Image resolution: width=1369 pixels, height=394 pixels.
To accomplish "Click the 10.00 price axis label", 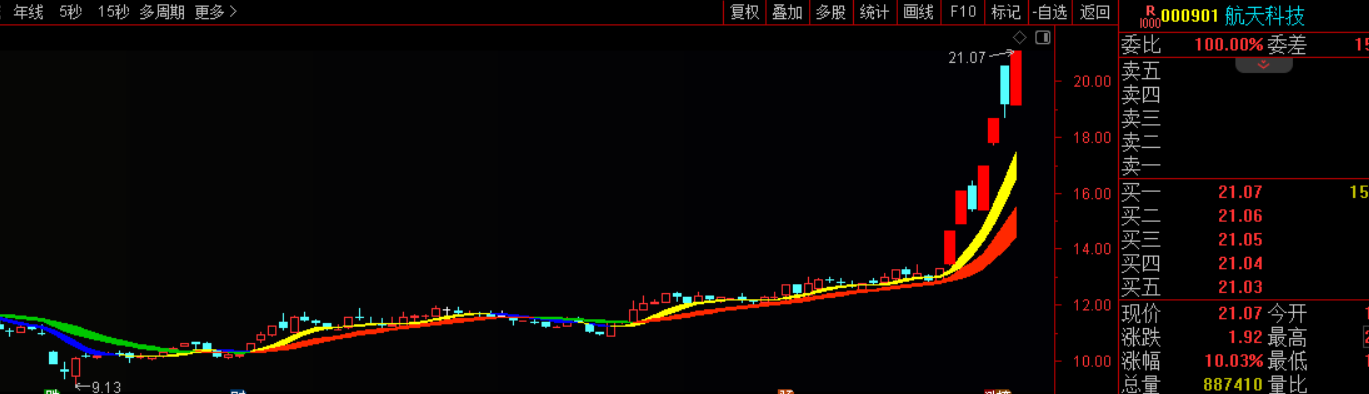I will (1091, 361).
